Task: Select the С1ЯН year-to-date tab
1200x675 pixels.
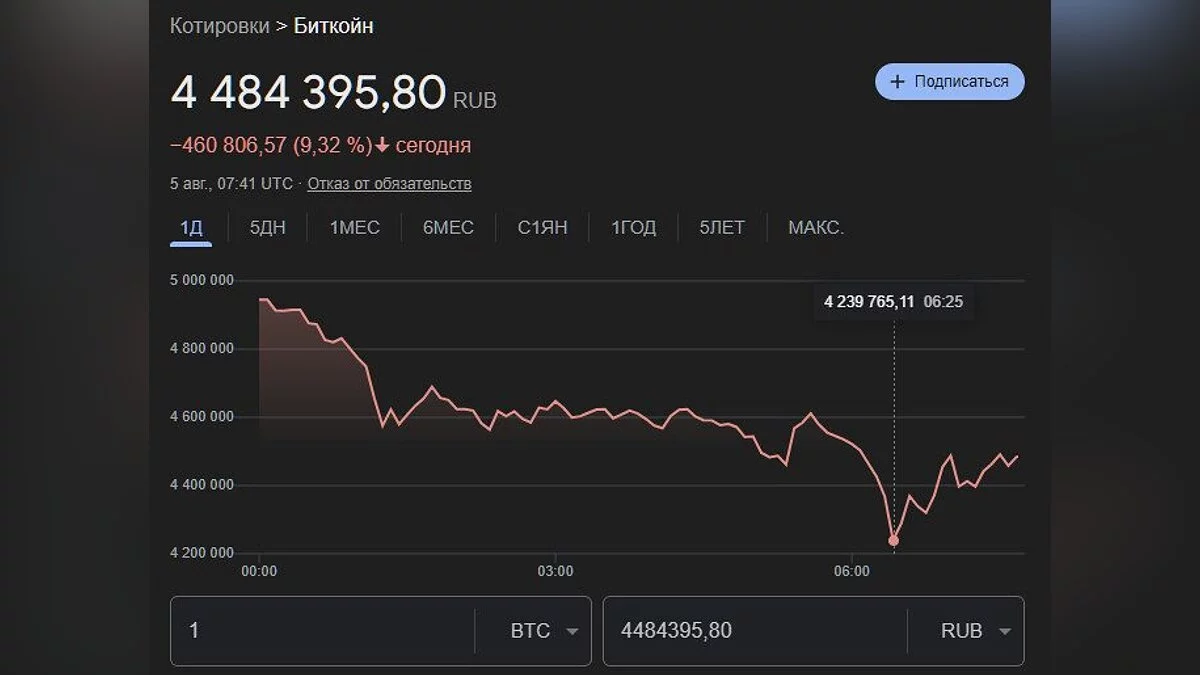Action: [x=542, y=228]
